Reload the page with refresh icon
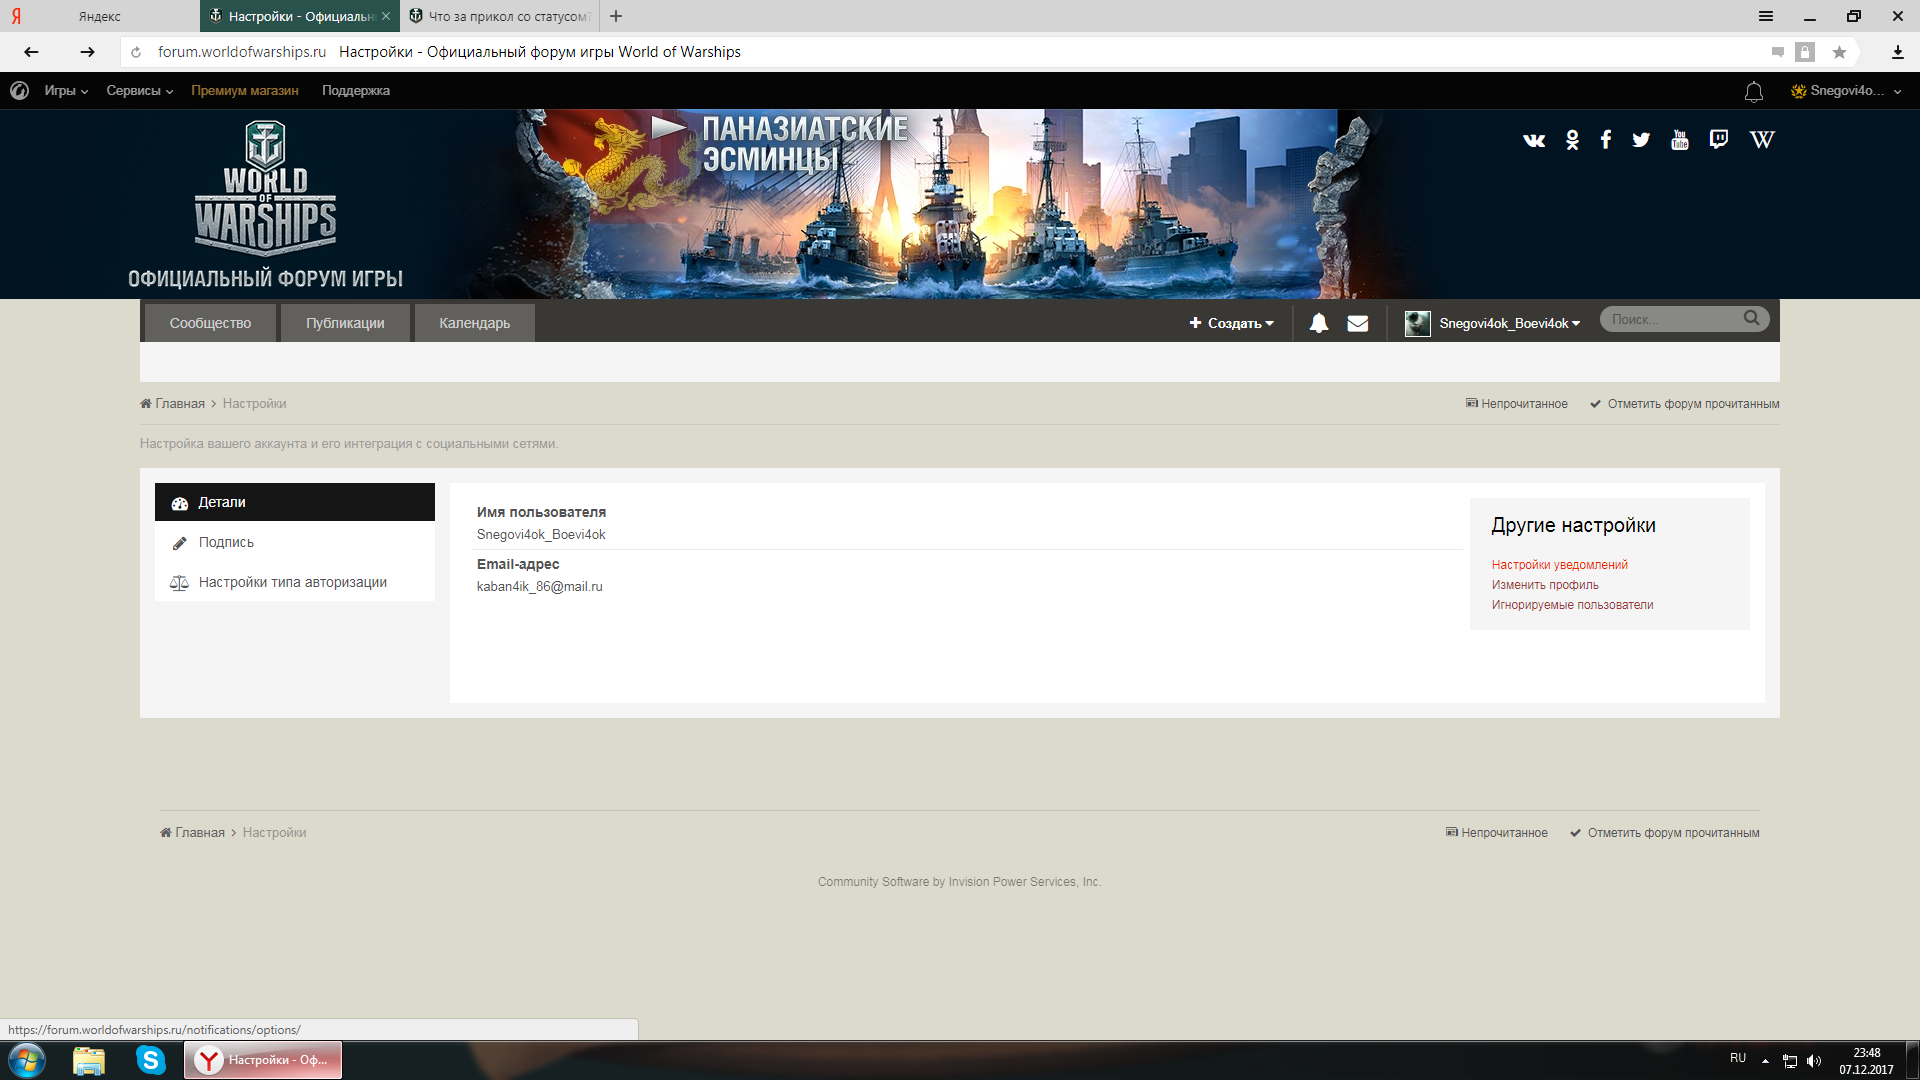1920x1080 pixels. click(x=136, y=52)
